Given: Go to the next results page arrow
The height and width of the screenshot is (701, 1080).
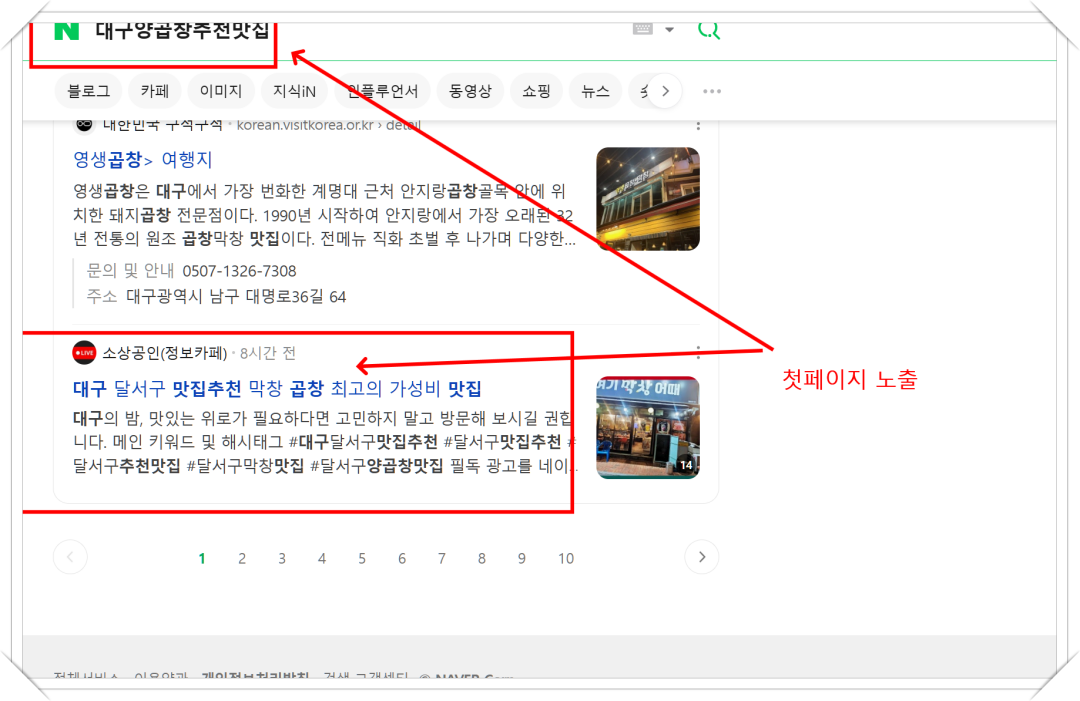Looking at the screenshot, I should (702, 557).
